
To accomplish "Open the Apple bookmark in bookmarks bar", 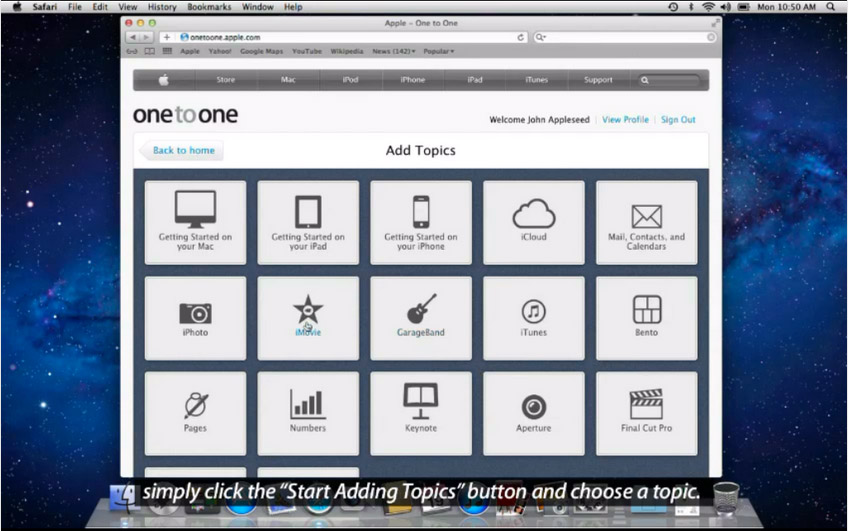I will [x=190, y=51].
